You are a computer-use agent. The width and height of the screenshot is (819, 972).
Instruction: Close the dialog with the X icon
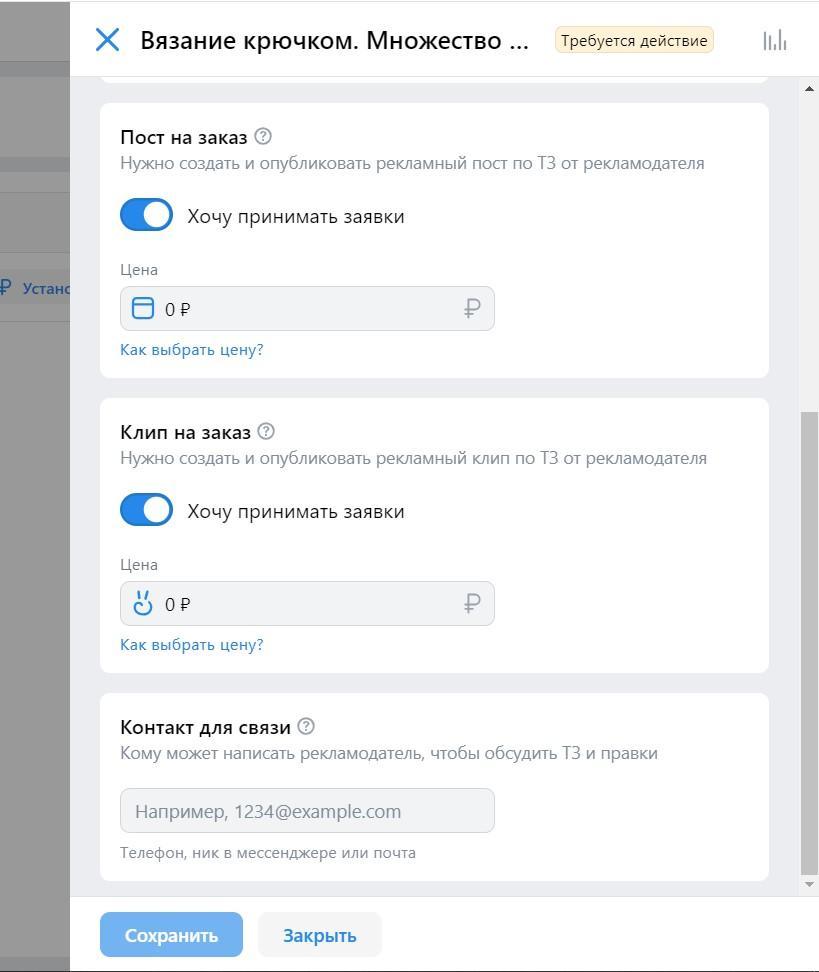pos(107,40)
